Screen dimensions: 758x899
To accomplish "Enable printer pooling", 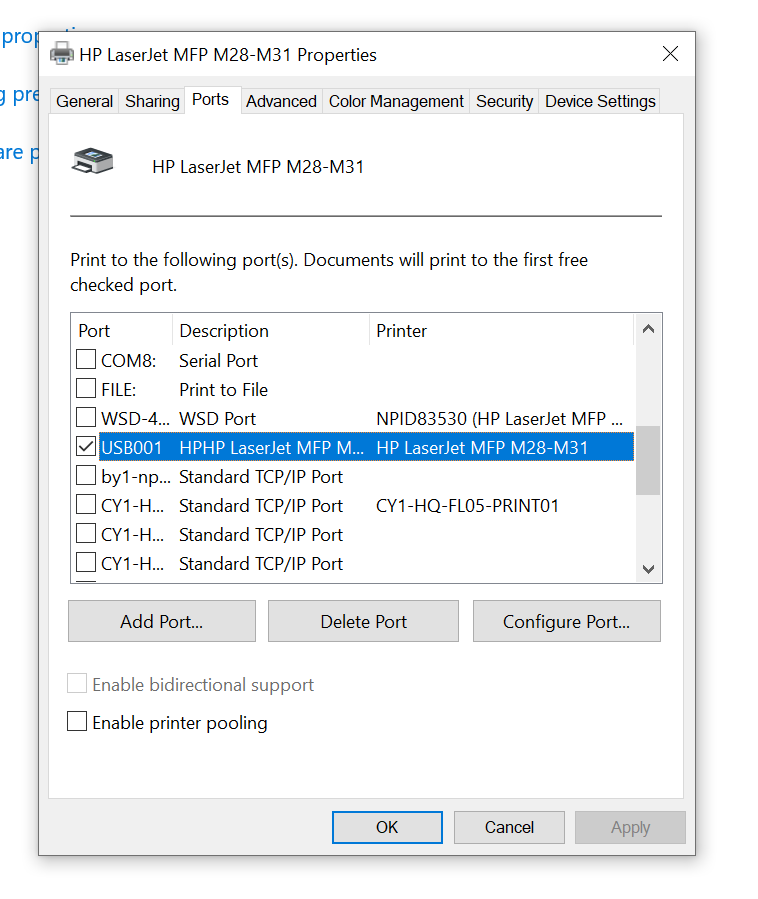I will 77,722.
